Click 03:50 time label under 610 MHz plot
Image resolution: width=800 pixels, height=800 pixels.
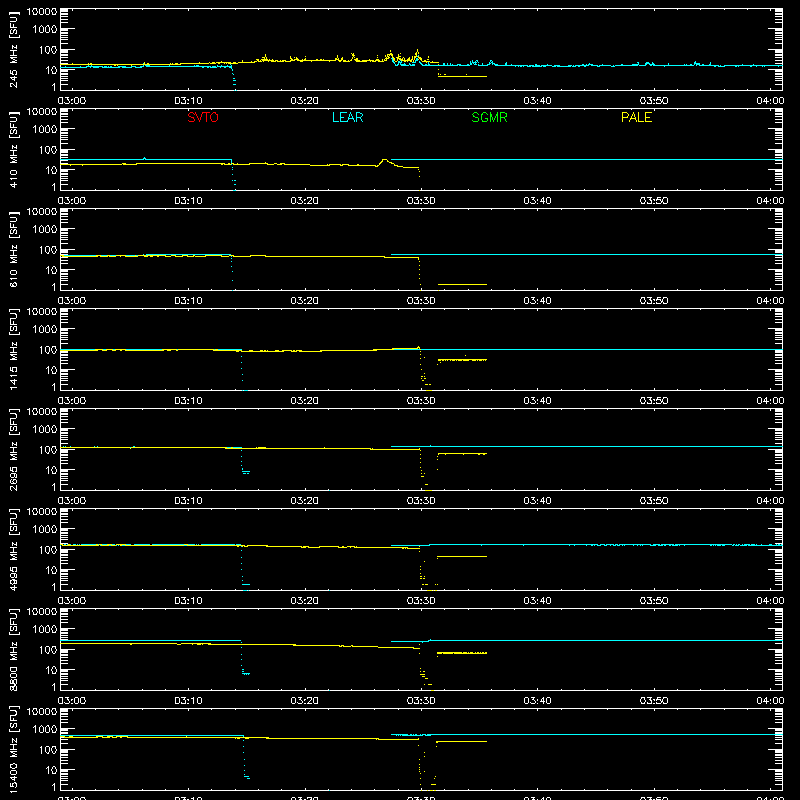654,301
